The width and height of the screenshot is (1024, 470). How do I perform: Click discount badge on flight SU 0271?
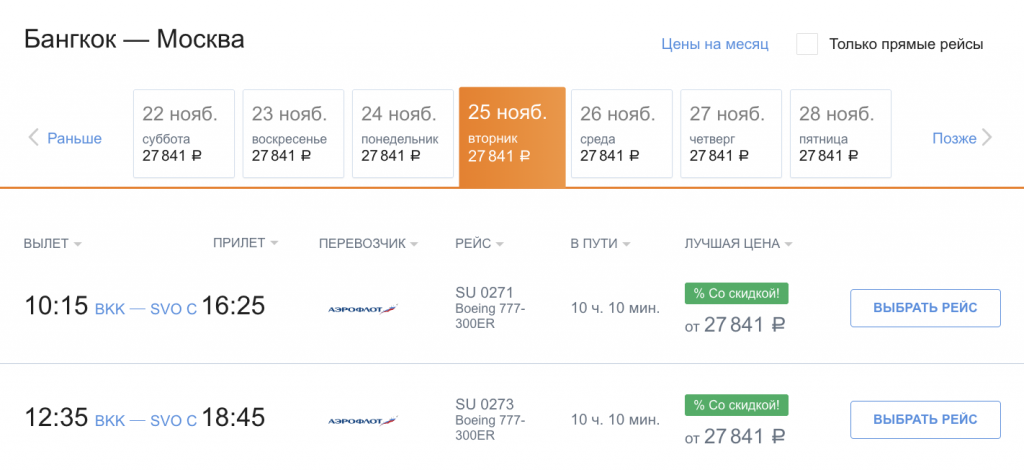736,293
